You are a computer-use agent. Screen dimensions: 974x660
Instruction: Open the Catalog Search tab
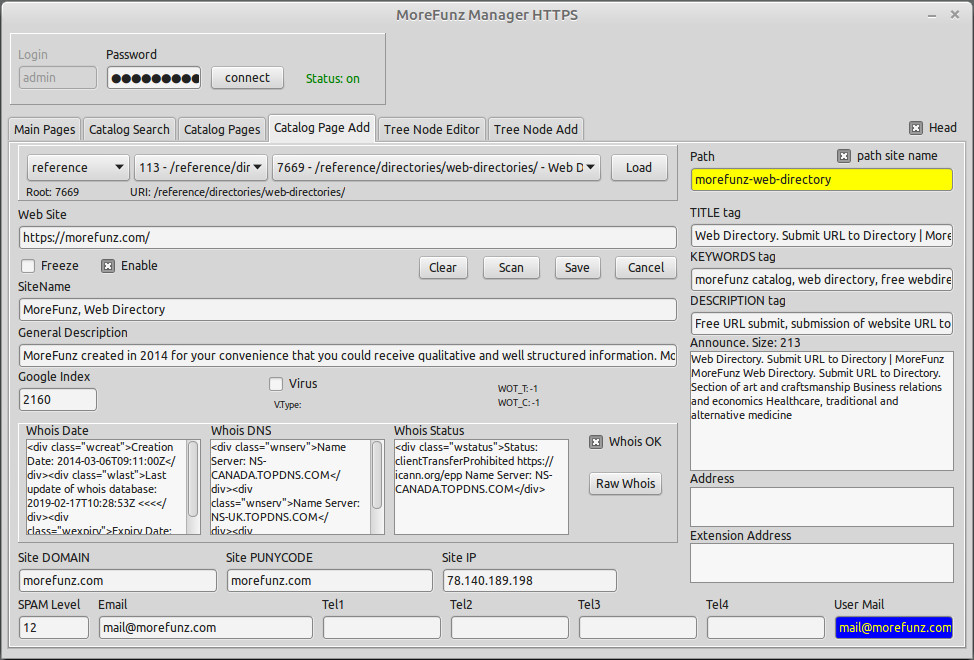tap(129, 129)
